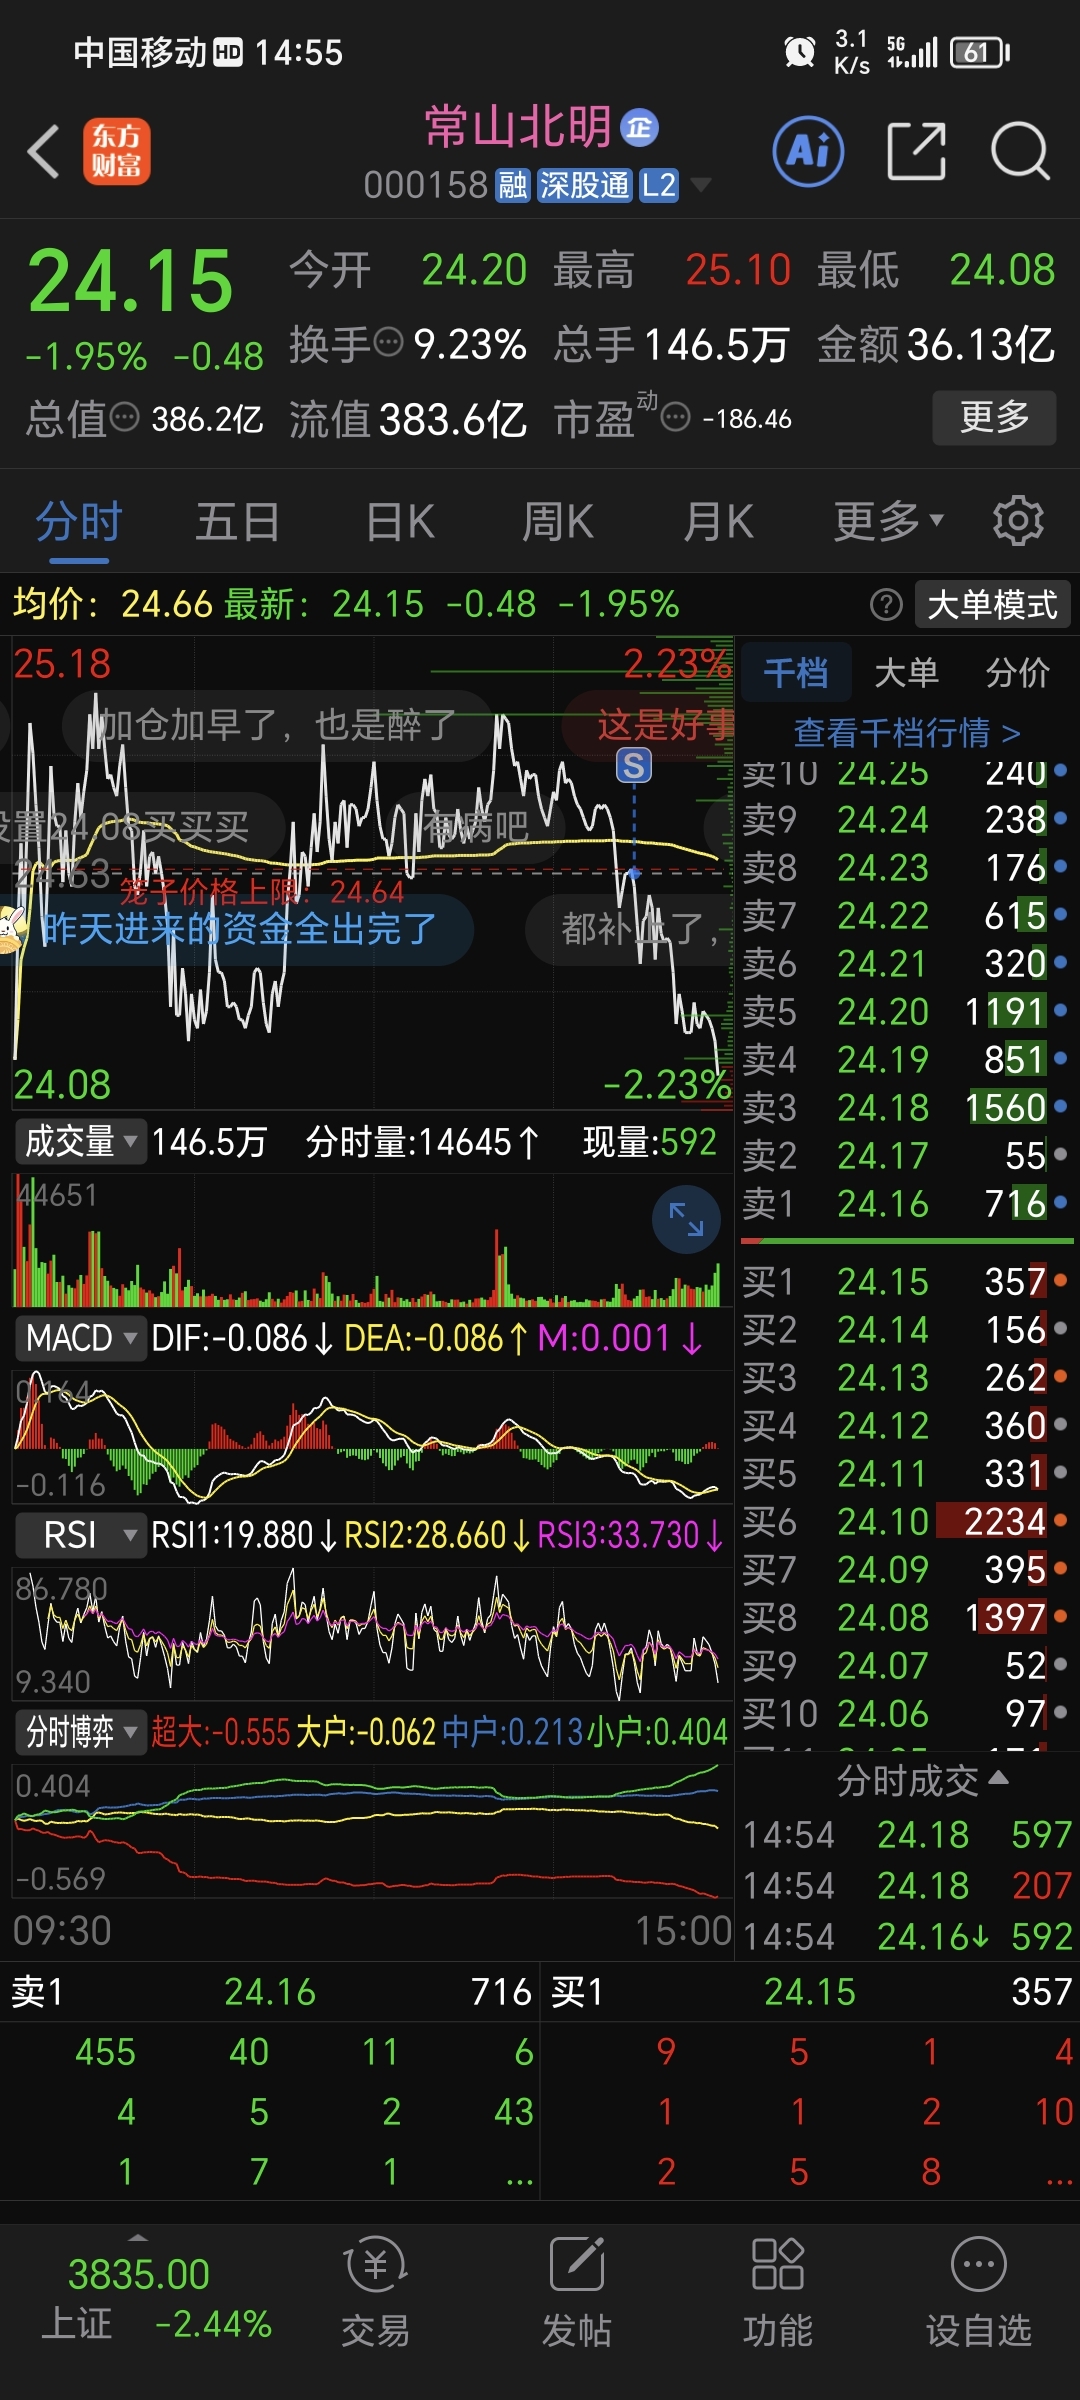Tap info icon next to 市盈
Viewport: 1080px width, 2400px height.
[x=676, y=417]
